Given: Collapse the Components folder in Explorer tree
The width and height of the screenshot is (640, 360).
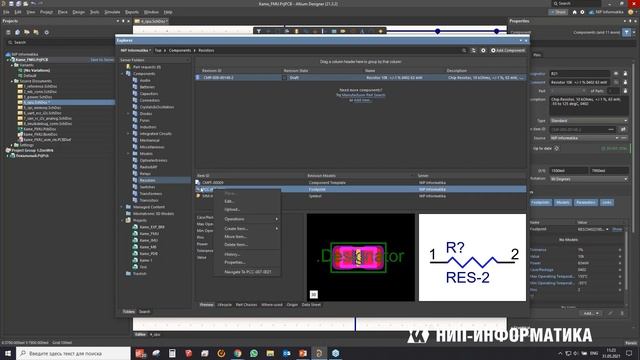Looking at the screenshot, I should (x=122, y=74).
